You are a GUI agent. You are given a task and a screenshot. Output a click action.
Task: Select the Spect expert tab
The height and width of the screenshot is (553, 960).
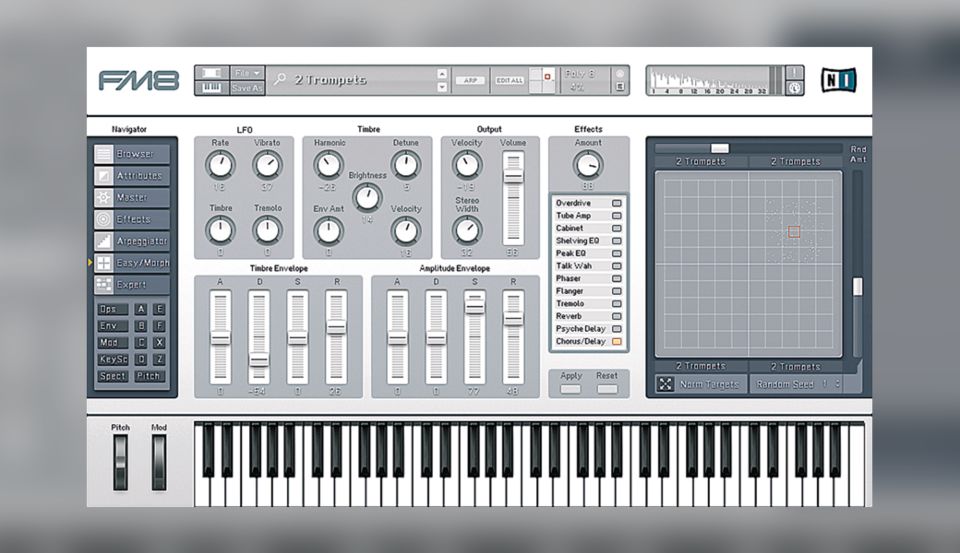(x=112, y=376)
